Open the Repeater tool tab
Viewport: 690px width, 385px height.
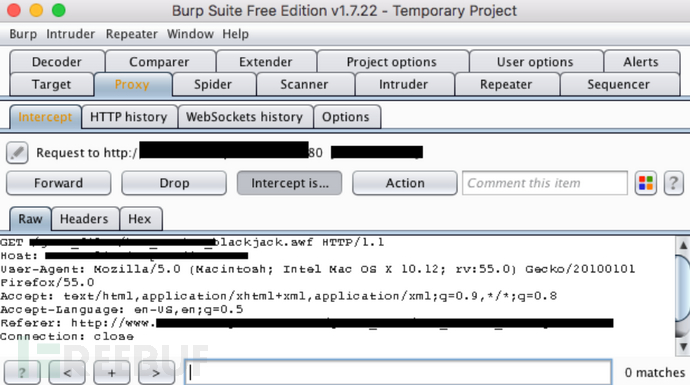pos(506,84)
